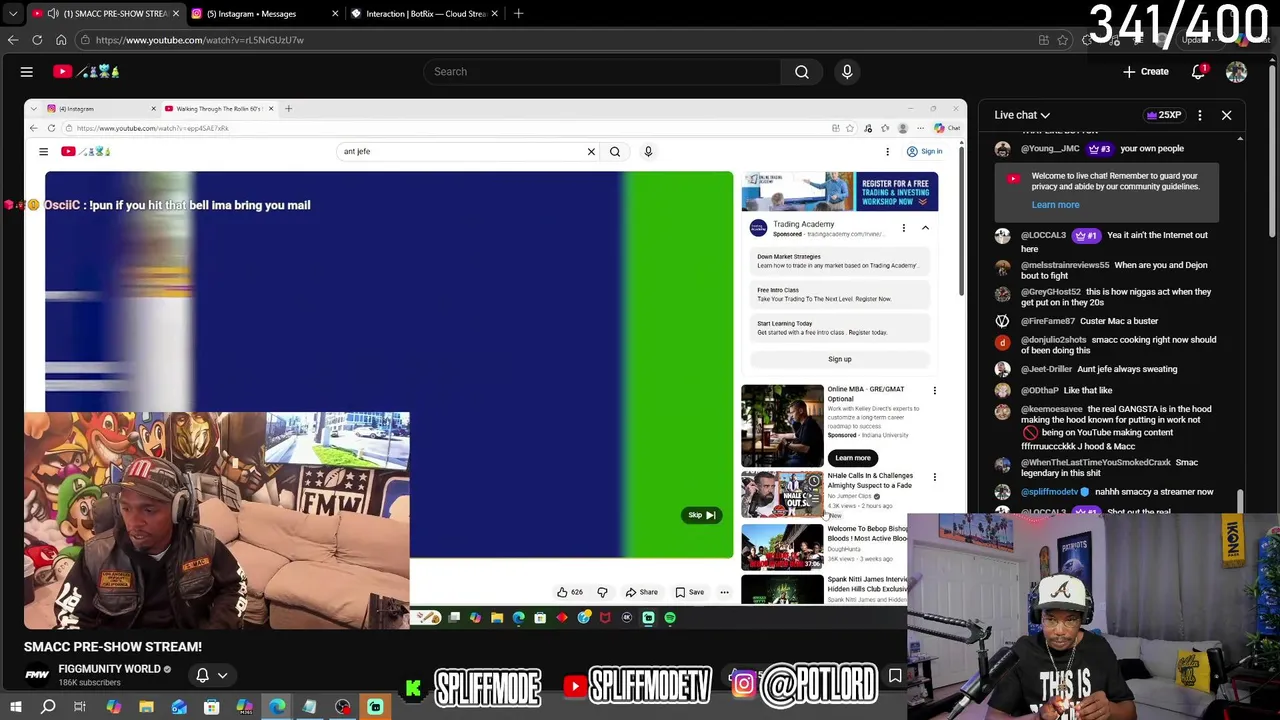The height and width of the screenshot is (720, 1280).
Task: Open the 25XP crown badge
Action: coord(1164,115)
